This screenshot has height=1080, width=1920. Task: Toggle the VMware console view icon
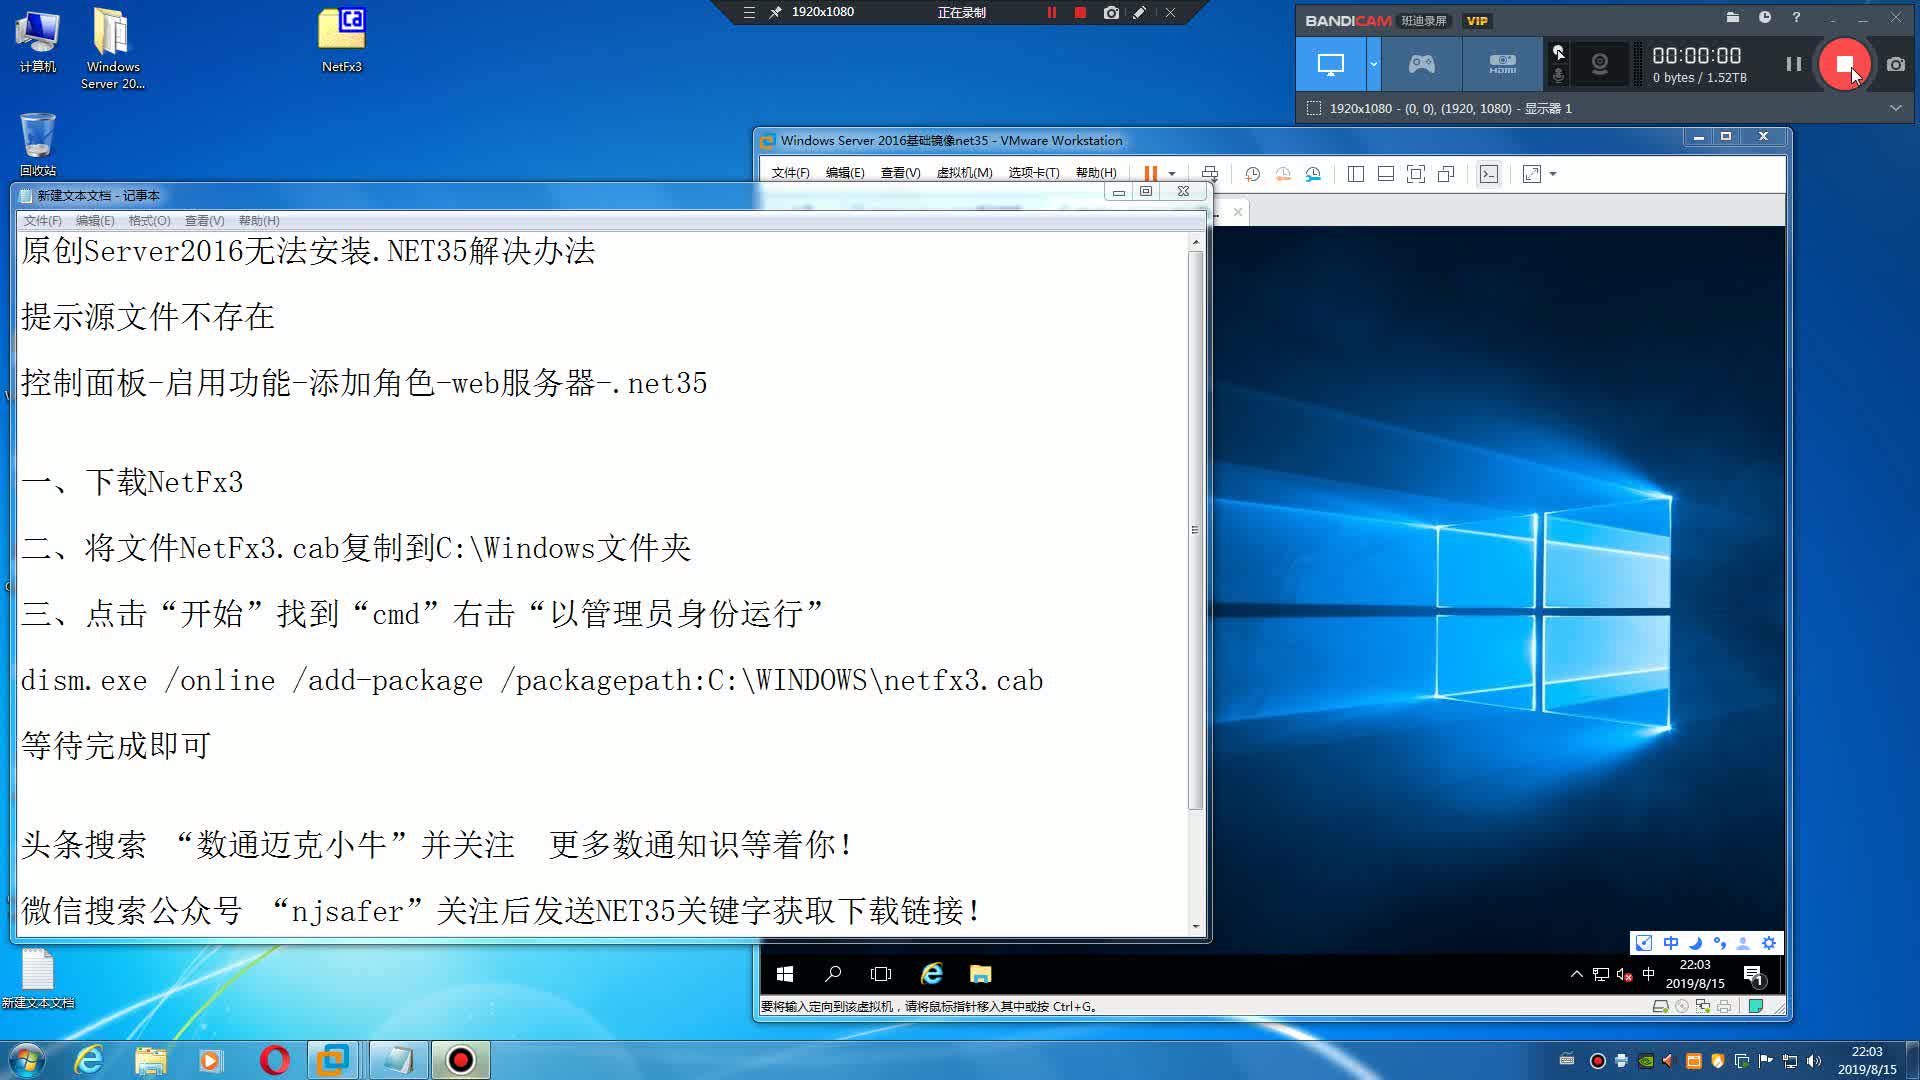pos(1489,174)
